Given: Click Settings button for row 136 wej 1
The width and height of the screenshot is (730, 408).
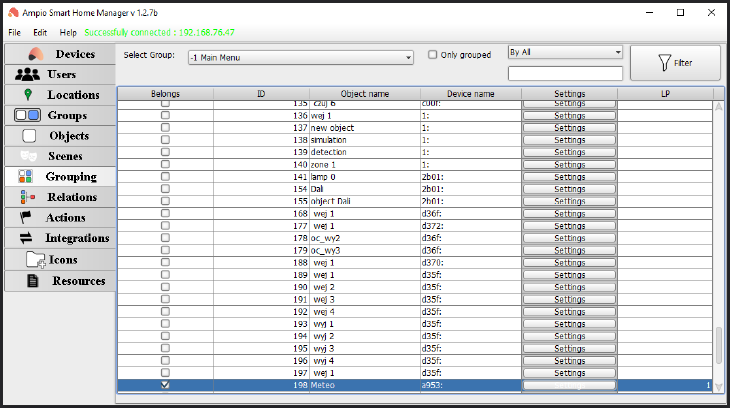Looking at the screenshot, I should click(x=569, y=116).
